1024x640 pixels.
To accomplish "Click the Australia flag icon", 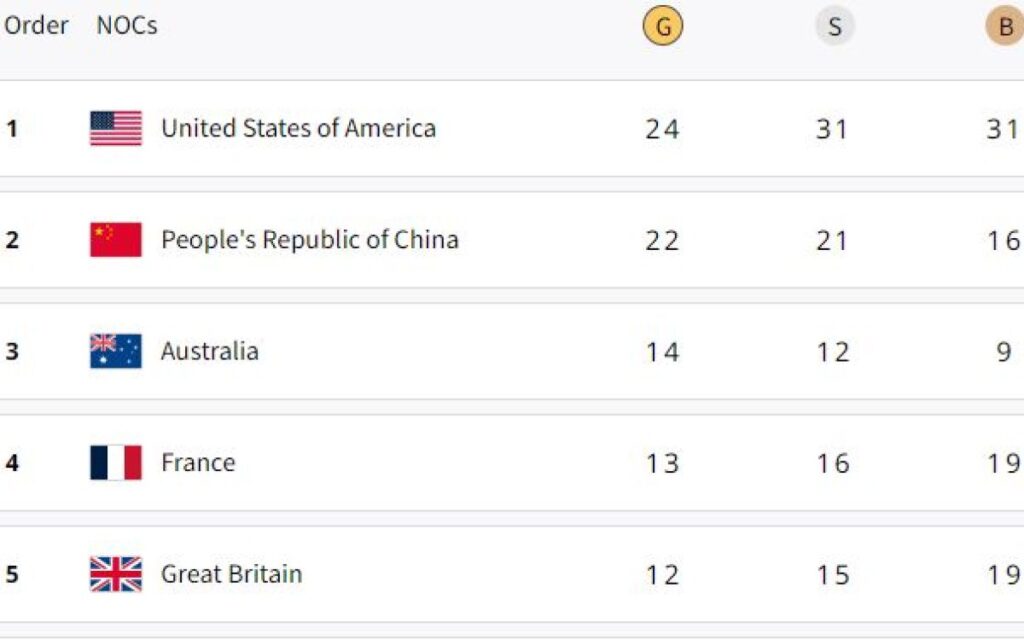I will 116,351.
